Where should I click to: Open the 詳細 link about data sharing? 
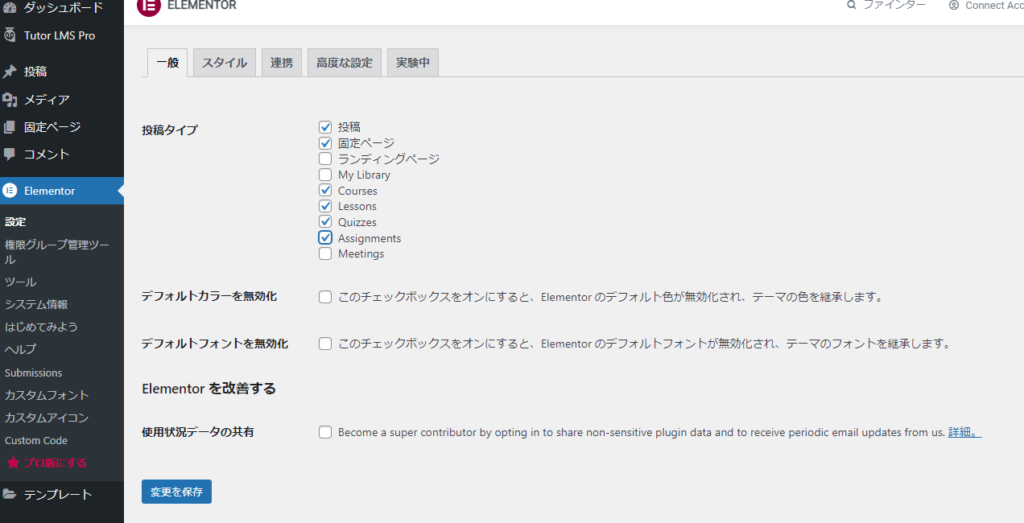click(965, 432)
